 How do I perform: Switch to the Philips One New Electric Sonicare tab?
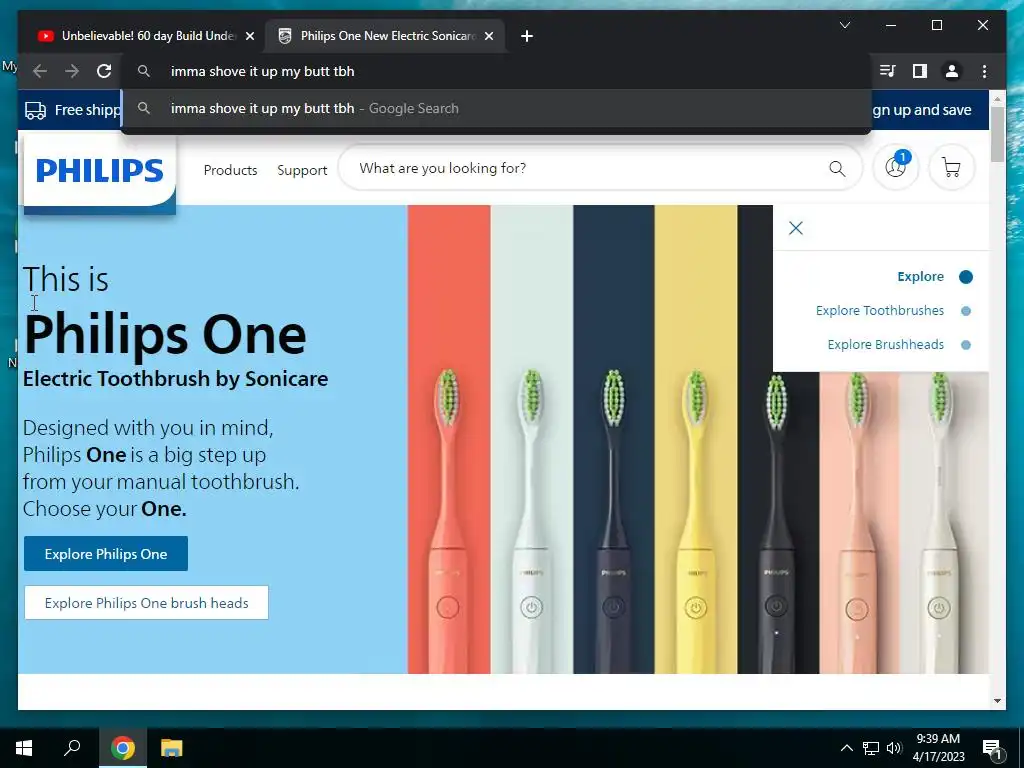(387, 36)
